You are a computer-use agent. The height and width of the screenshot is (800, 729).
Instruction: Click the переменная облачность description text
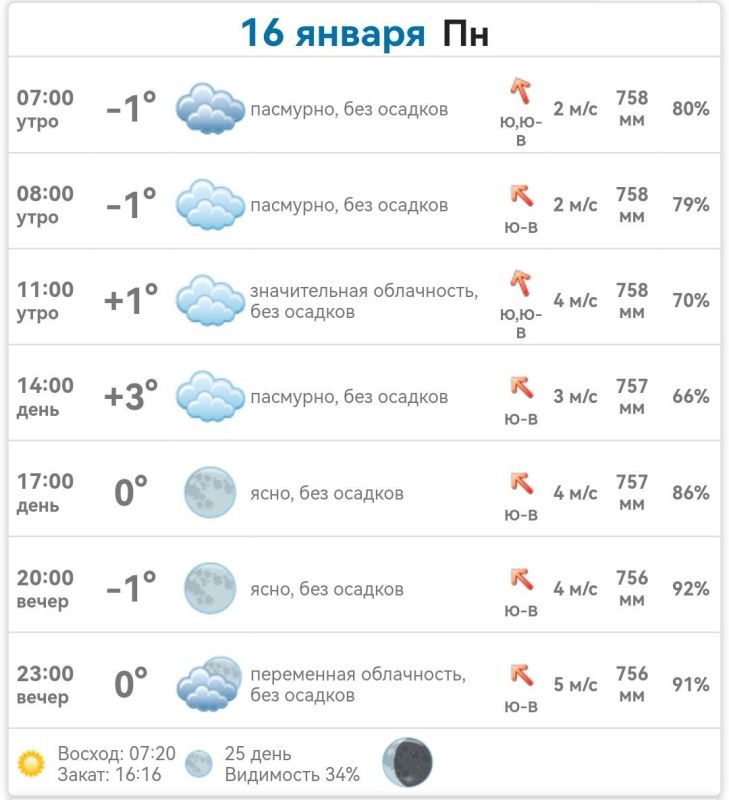pyautogui.click(x=358, y=674)
